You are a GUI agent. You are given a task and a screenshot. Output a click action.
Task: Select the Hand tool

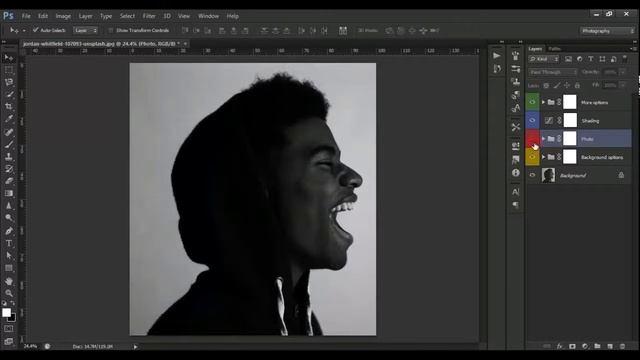pos(9,281)
